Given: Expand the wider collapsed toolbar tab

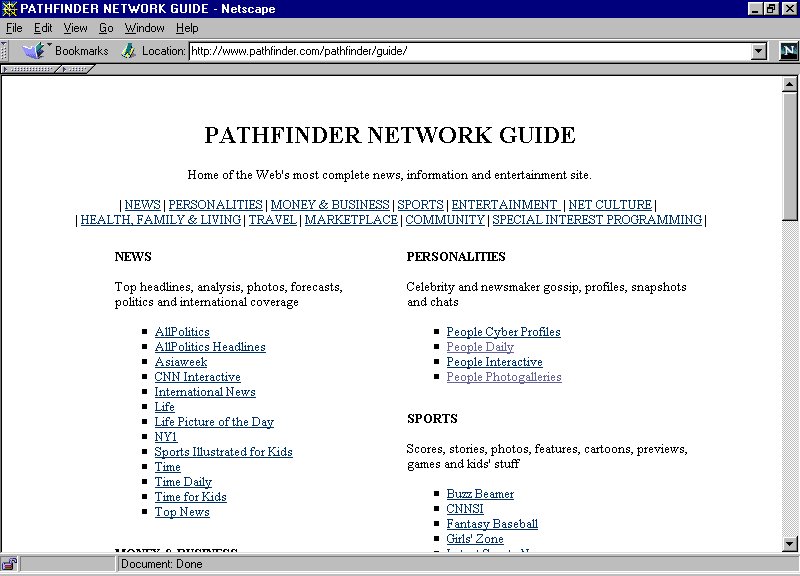Looking at the screenshot, I should [x=31, y=69].
